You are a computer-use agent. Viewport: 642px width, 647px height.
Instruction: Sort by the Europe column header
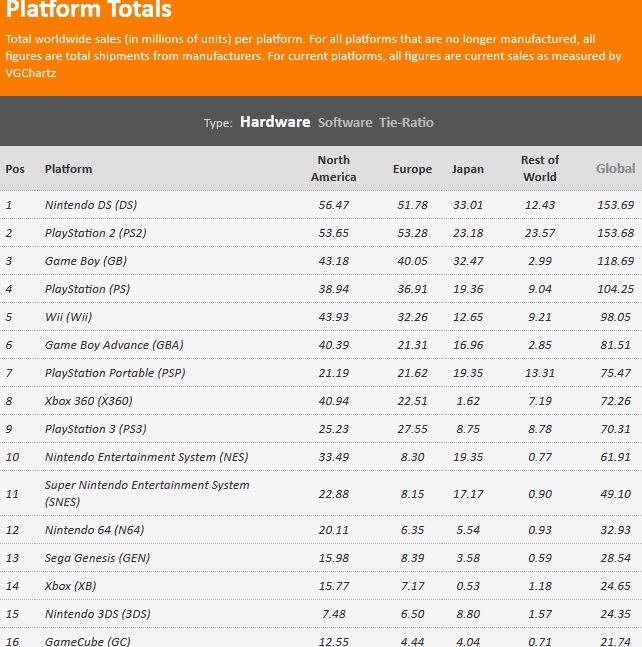coord(412,169)
